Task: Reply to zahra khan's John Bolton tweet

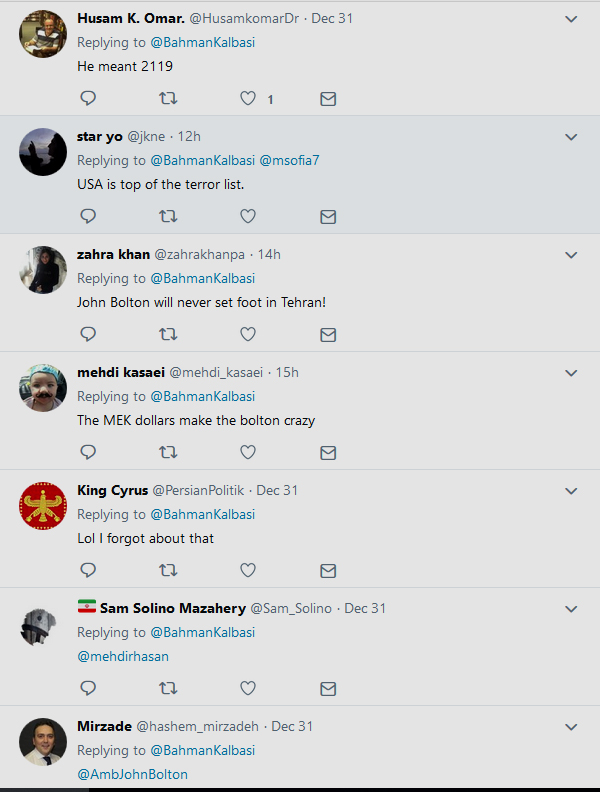Action: coord(88,334)
